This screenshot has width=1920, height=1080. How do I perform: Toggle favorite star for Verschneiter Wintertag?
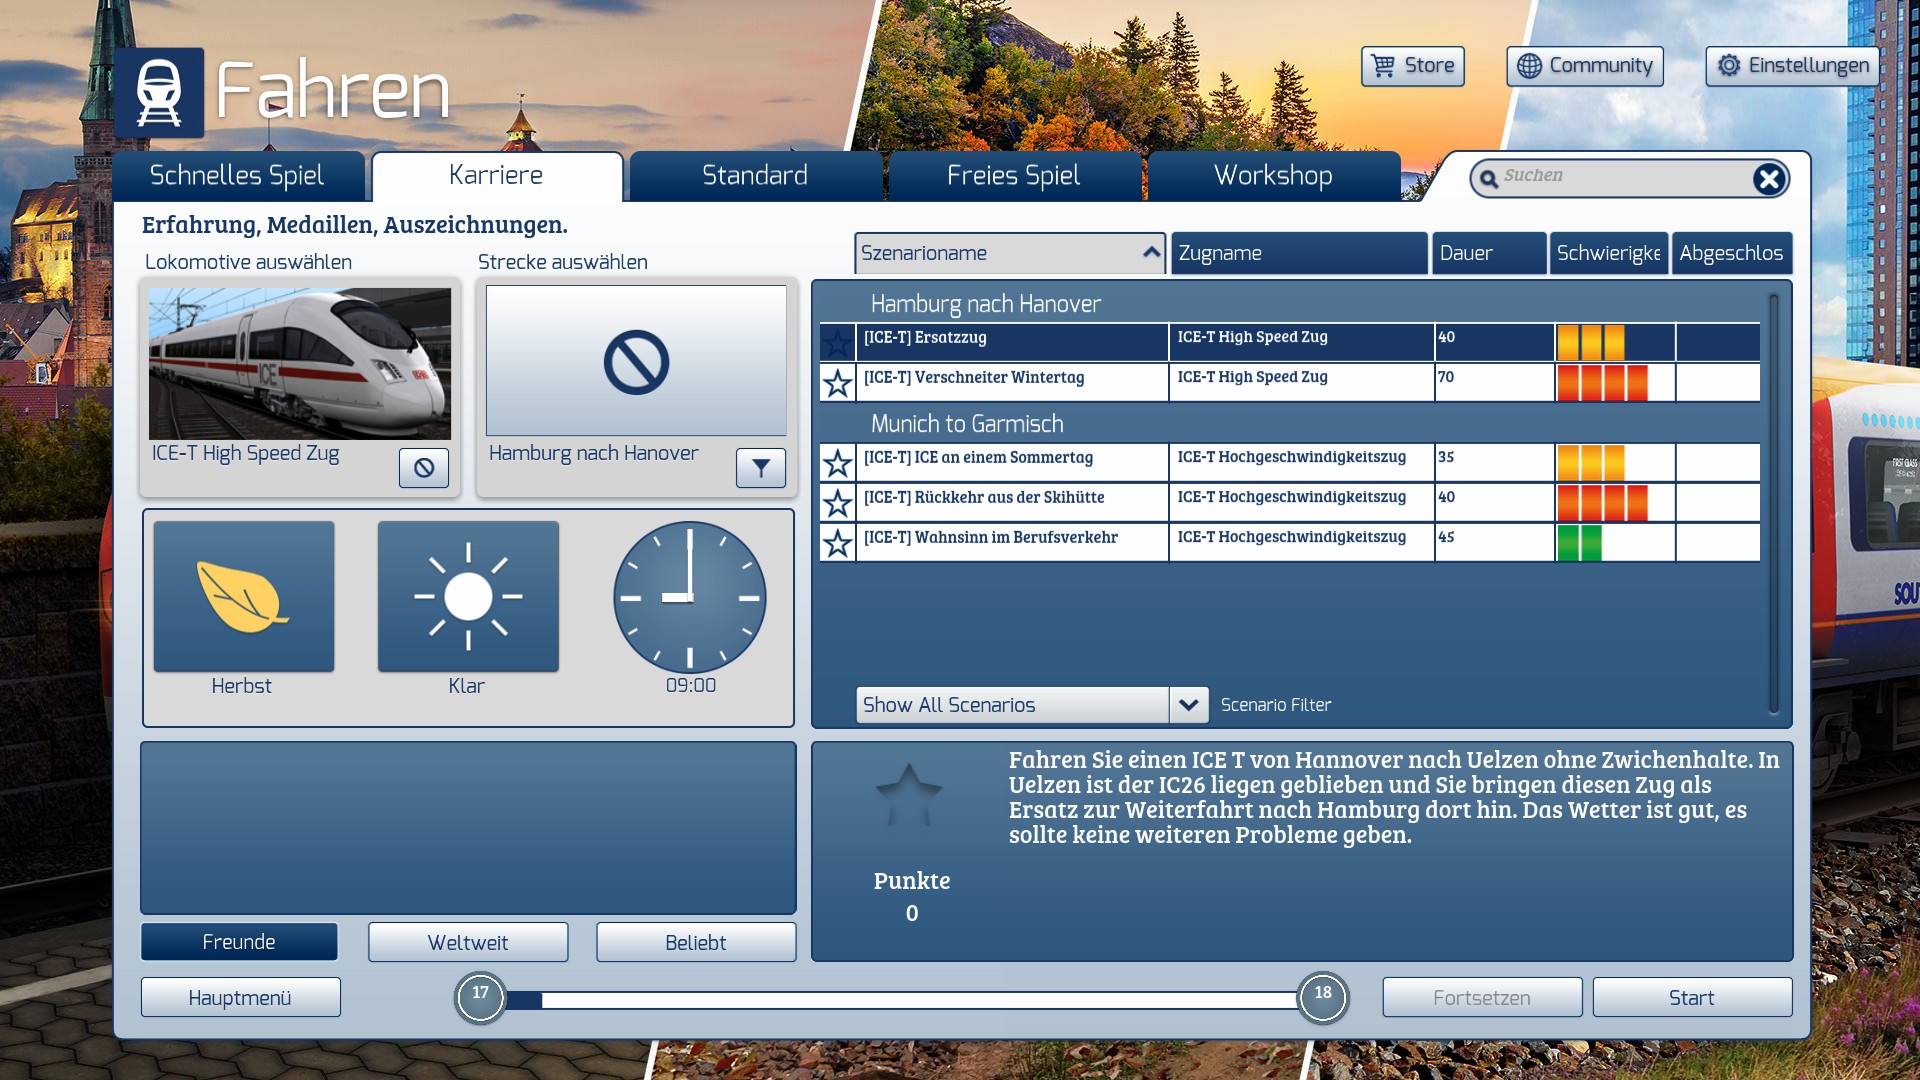point(837,383)
